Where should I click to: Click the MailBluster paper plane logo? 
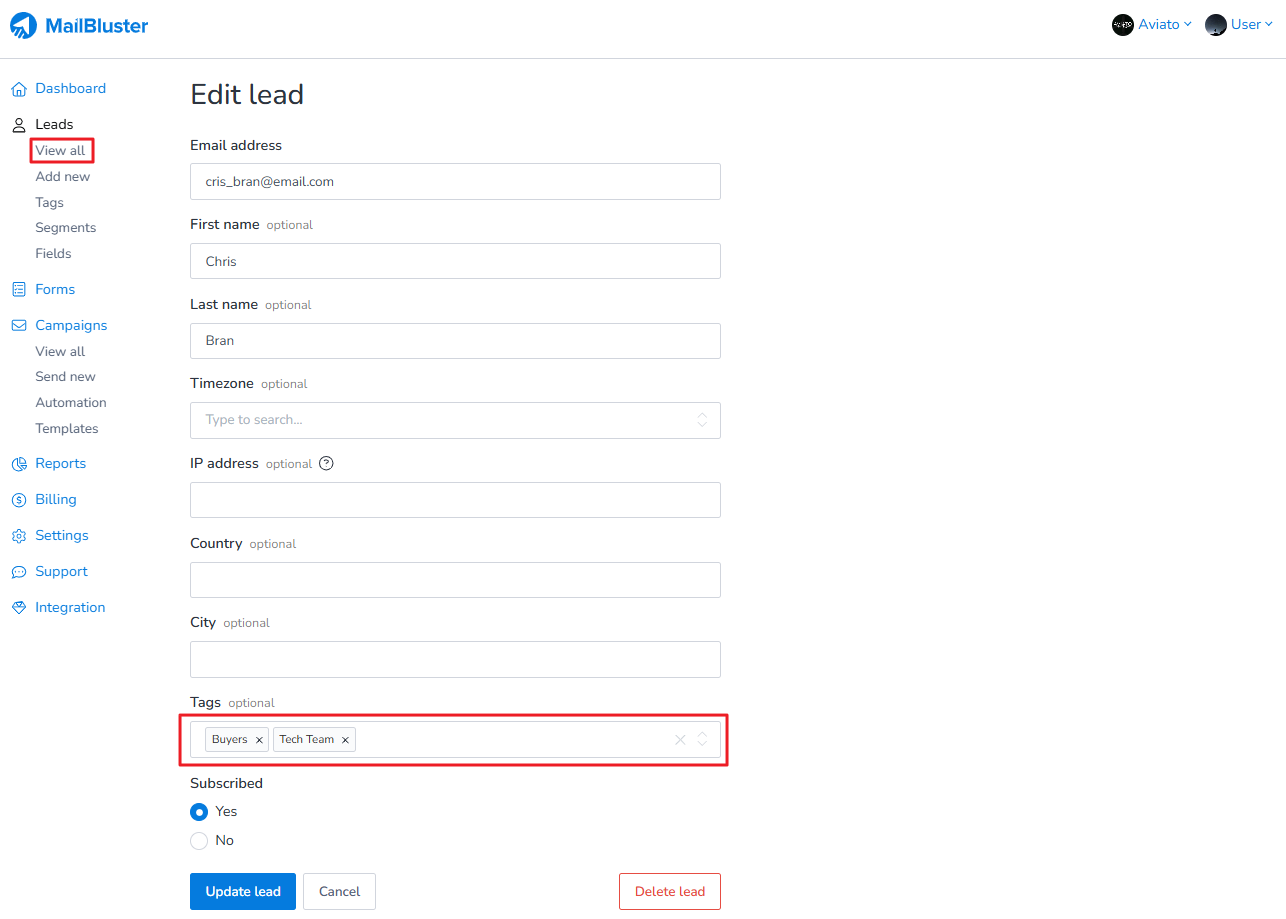(23, 26)
